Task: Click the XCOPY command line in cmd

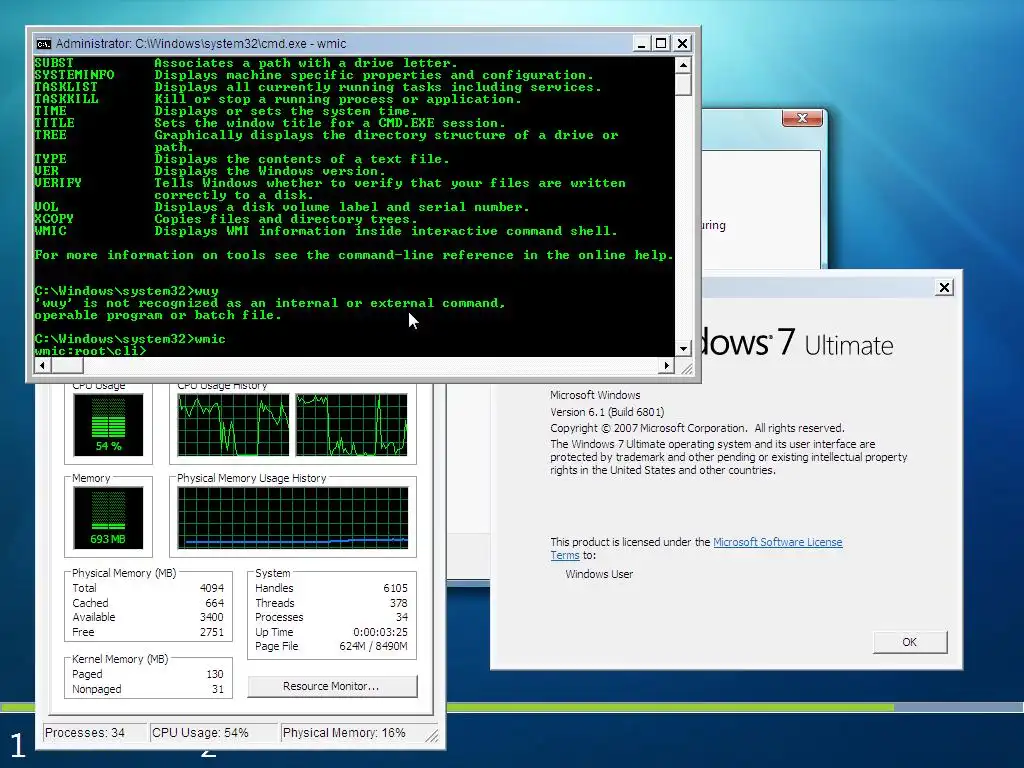Action: (x=226, y=219)
